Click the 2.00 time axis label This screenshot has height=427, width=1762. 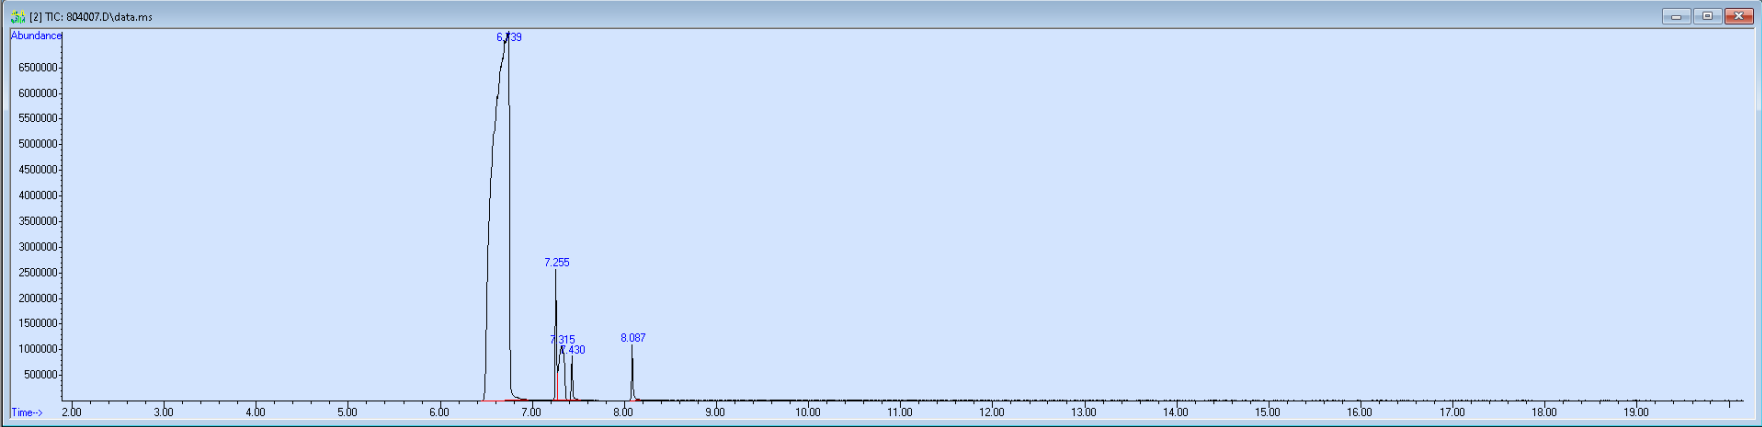[72, 412]
